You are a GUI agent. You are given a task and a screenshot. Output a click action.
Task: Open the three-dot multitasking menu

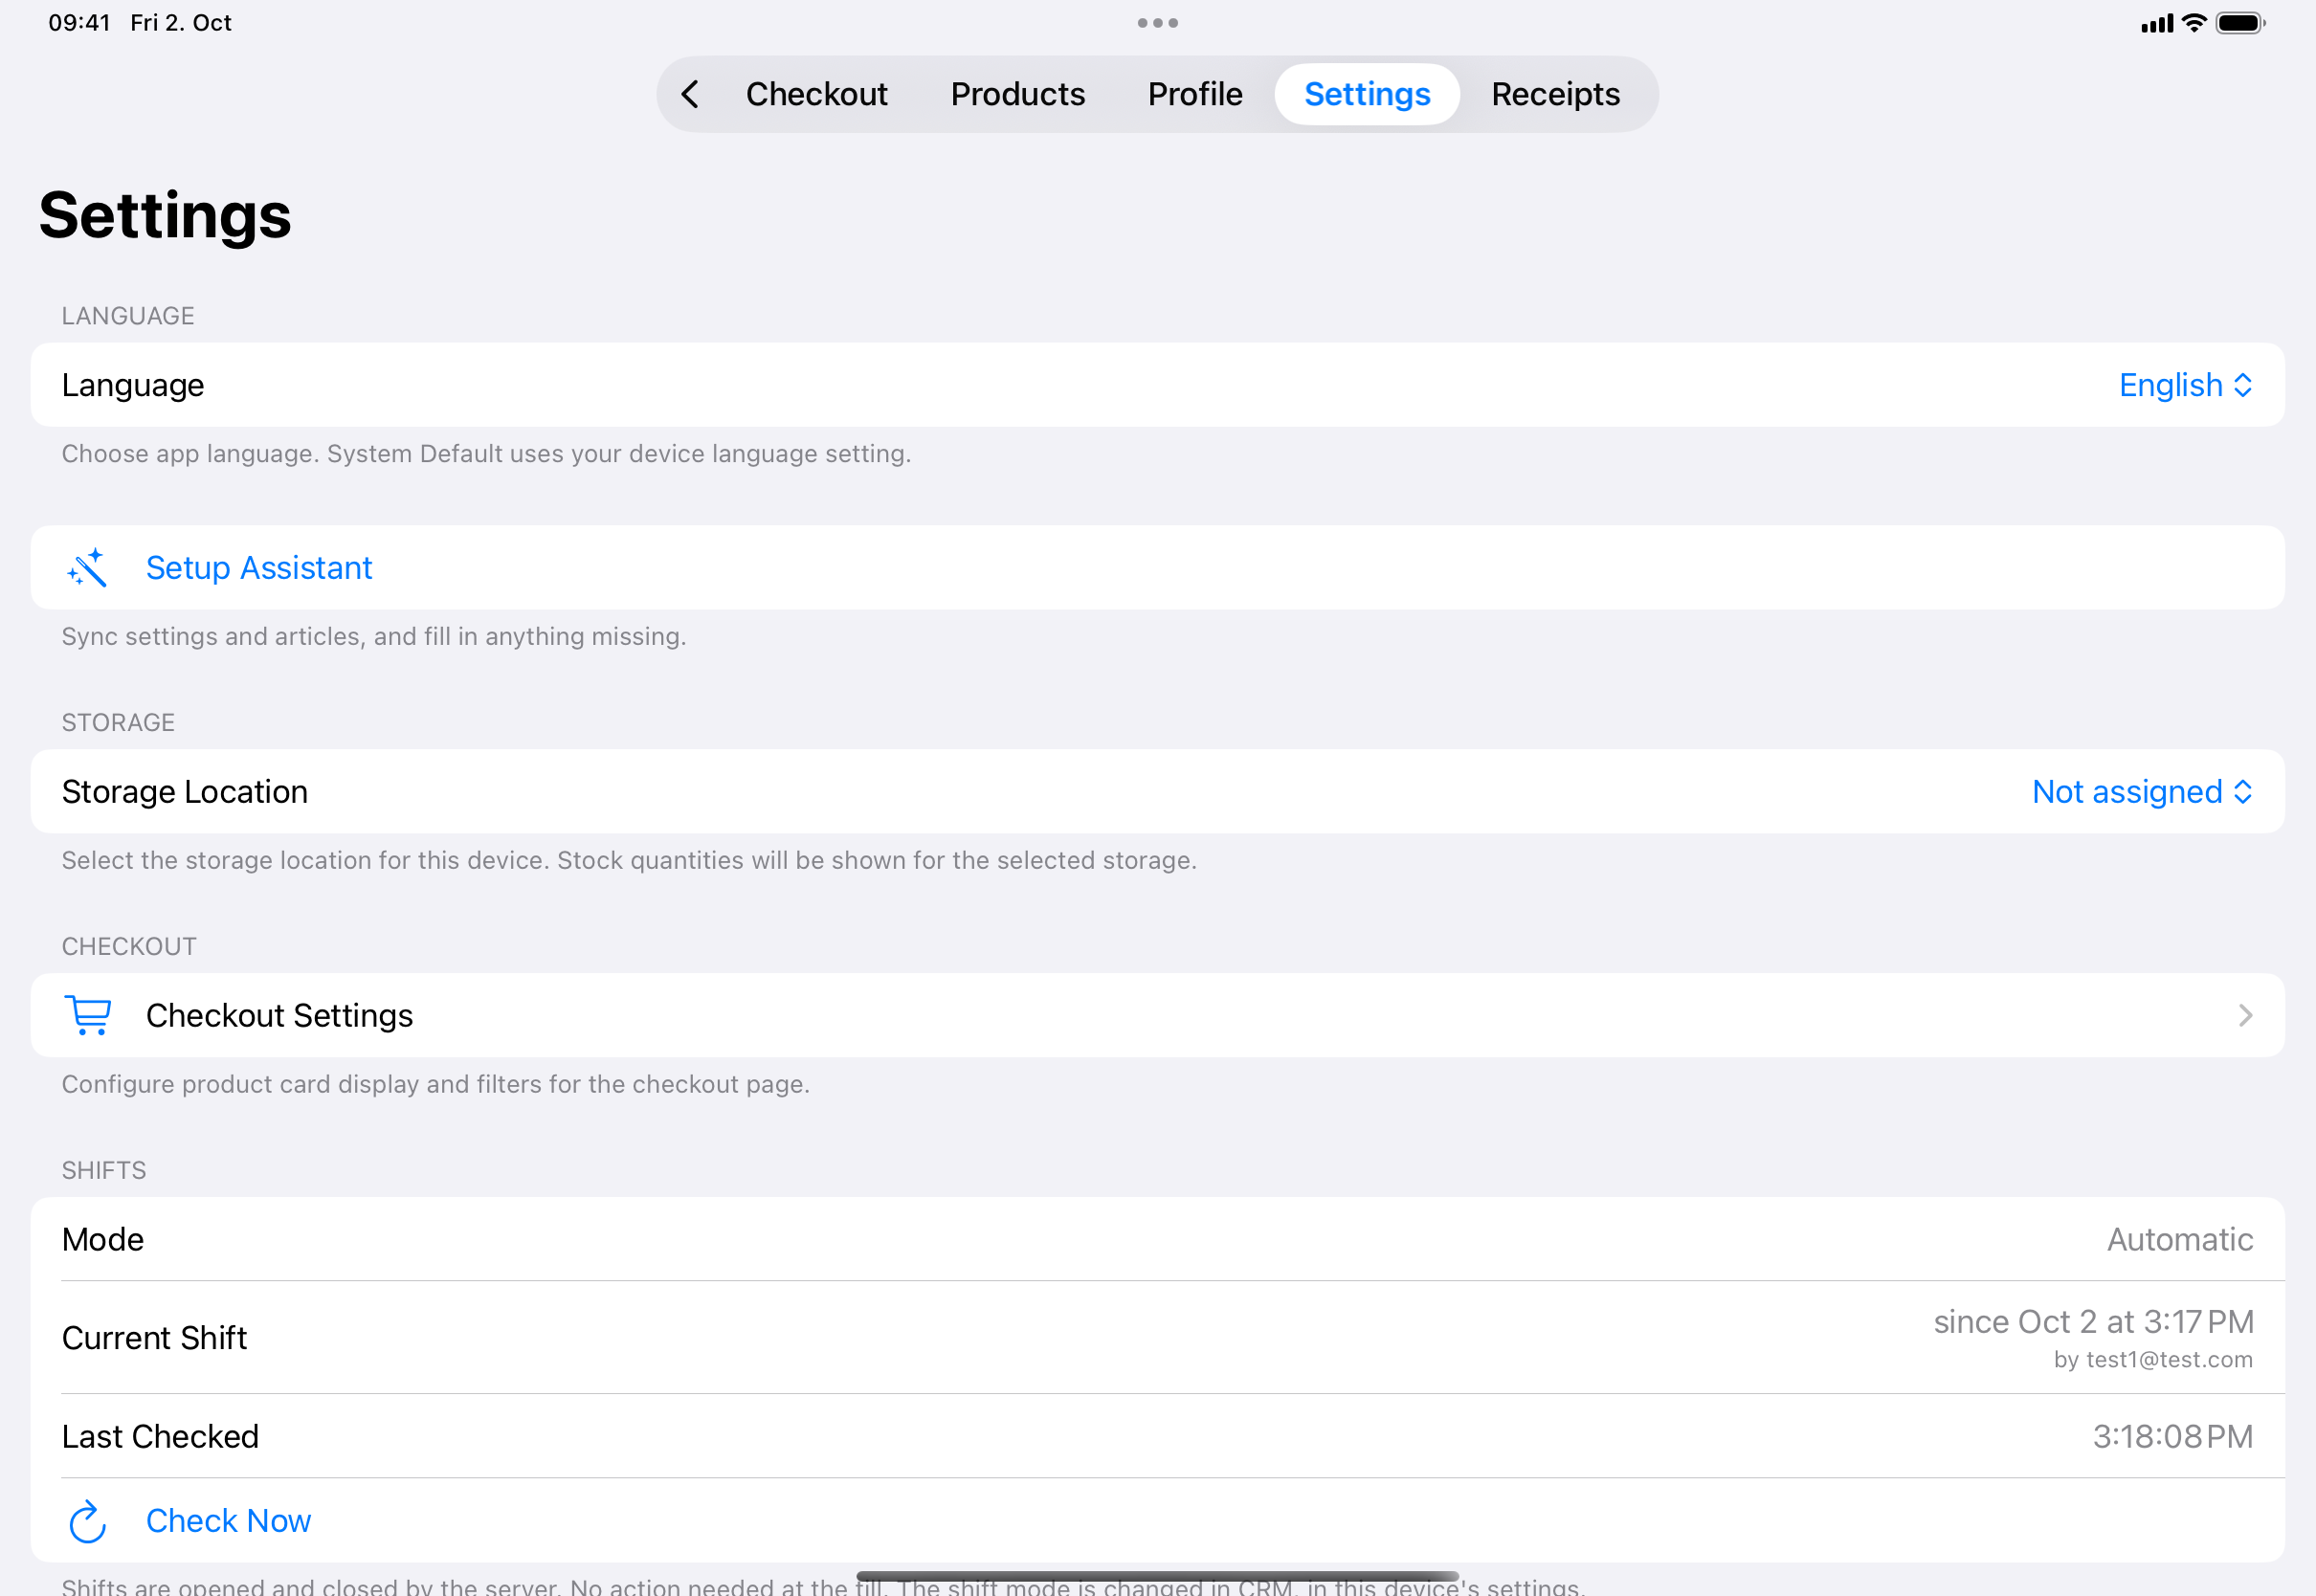tap(1158, 23)
